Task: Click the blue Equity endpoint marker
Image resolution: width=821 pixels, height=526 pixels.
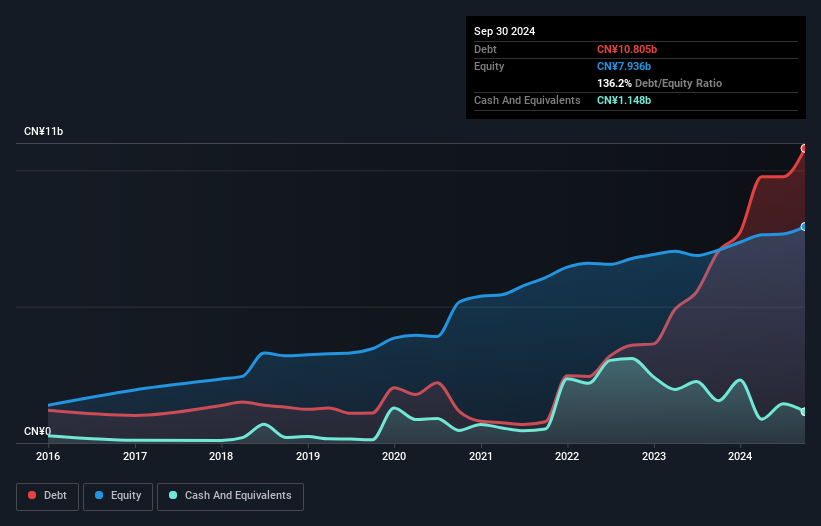Action: click(804, 227)
